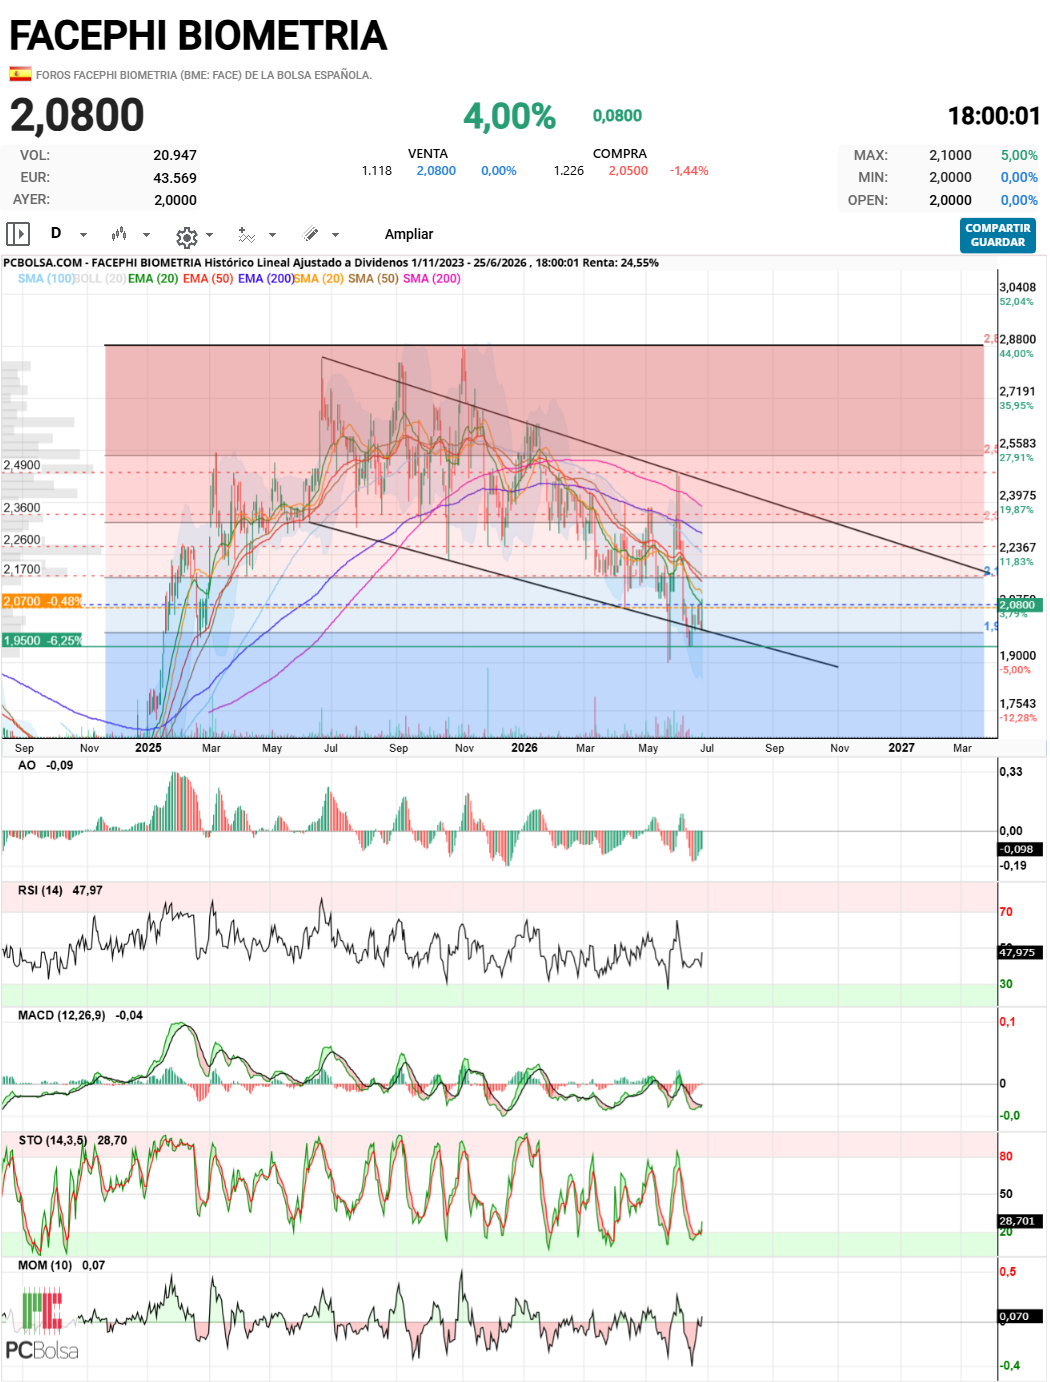The height and width of the screenshot is (1382, 1050).
Task: Click the candlestick chart type icon
Action: point(119,234)
